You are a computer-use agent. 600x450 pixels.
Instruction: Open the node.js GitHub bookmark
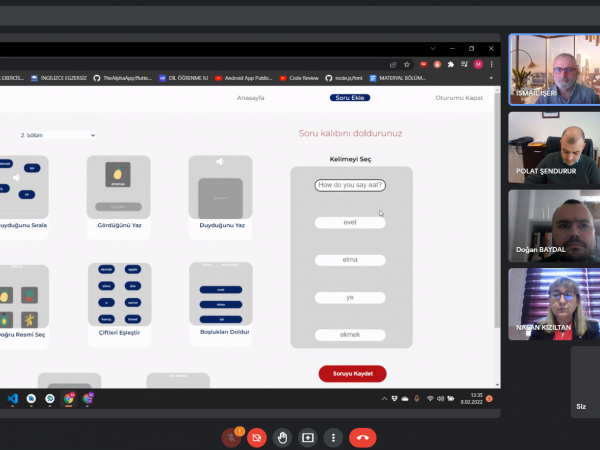tap(344, 78)
